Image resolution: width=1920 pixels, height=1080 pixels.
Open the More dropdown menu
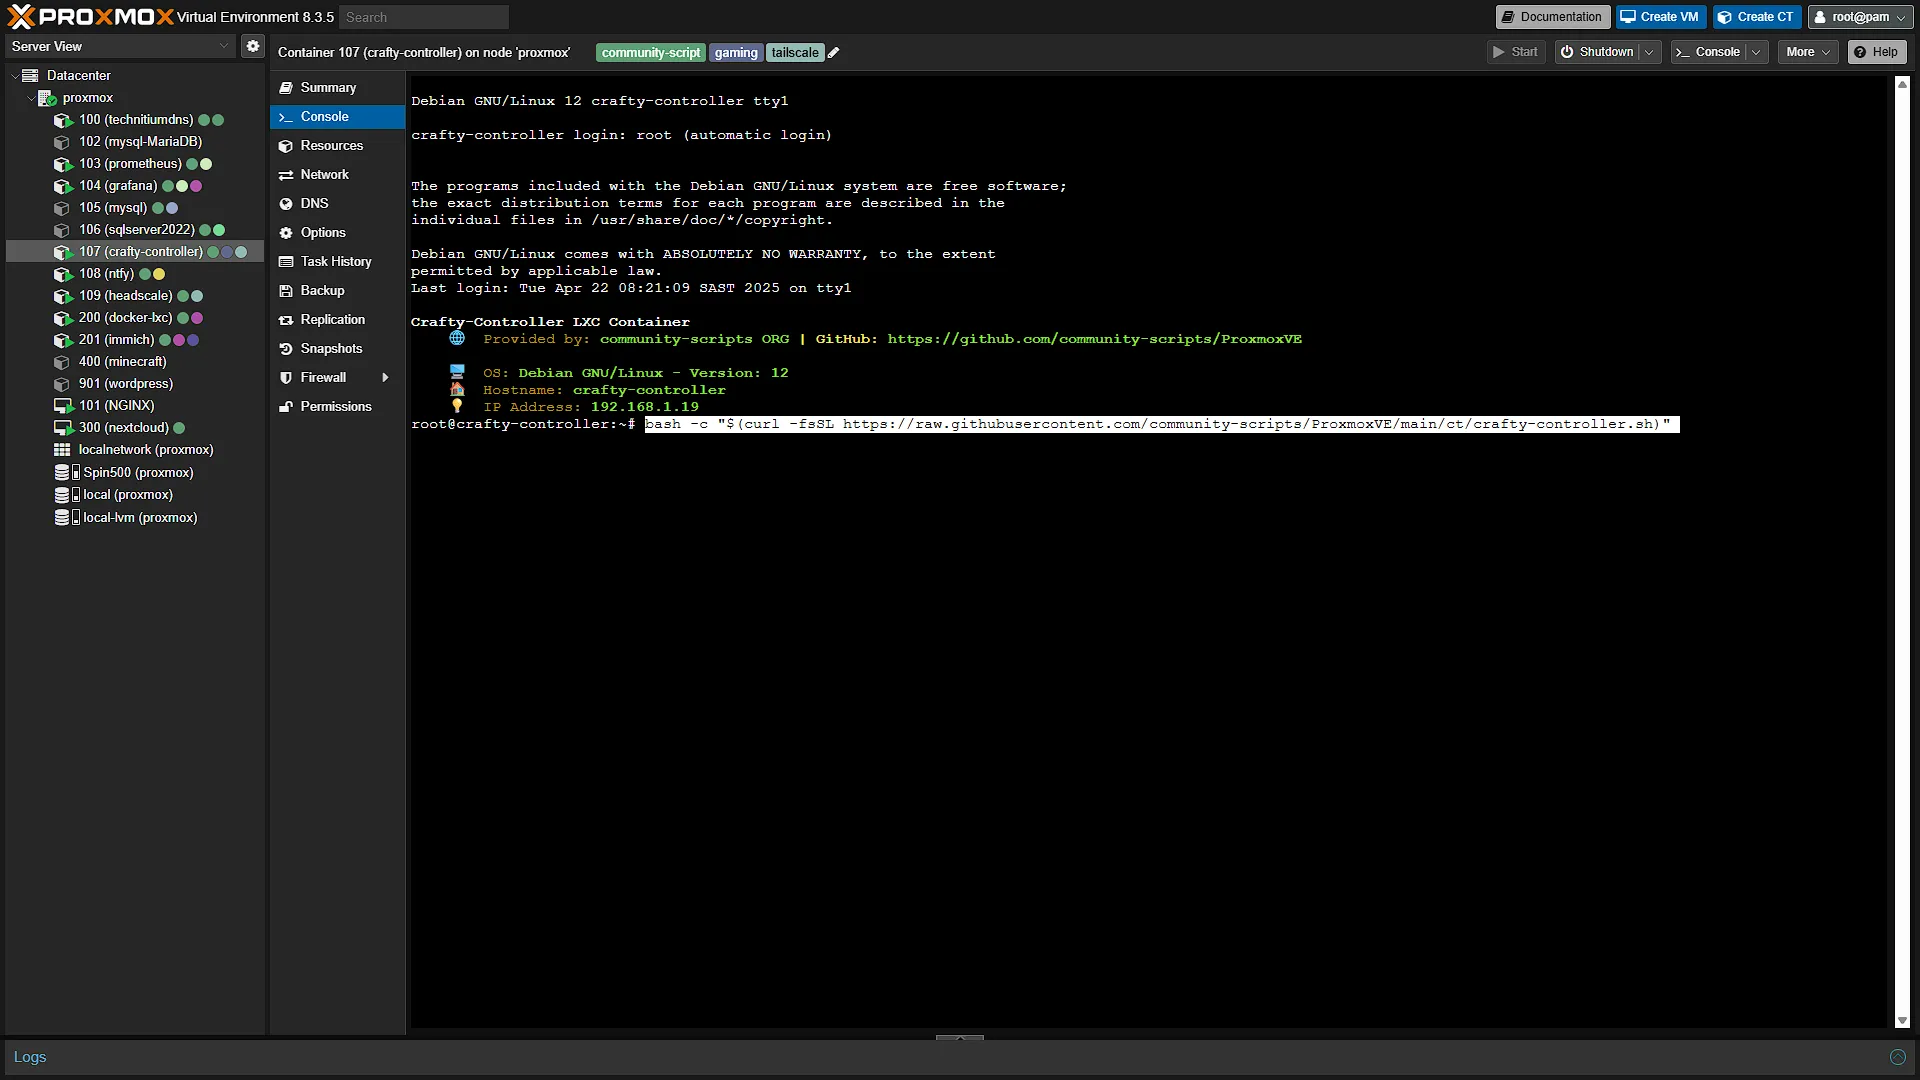tap(1808, 52)
